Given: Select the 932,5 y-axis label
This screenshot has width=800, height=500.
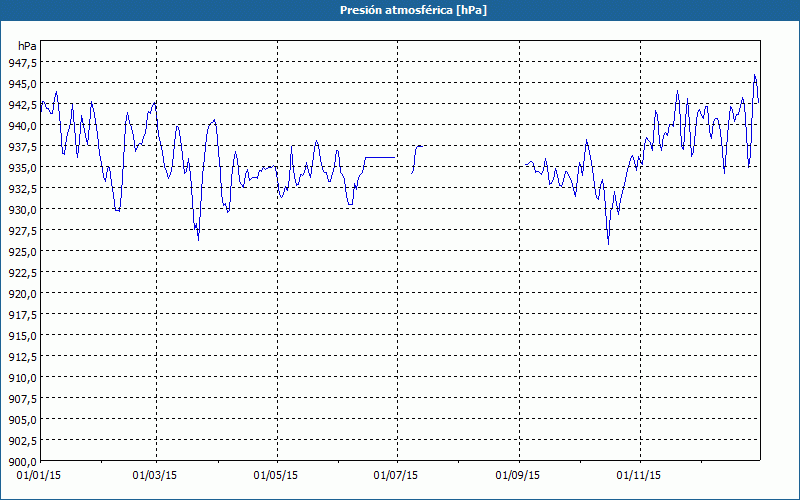Looking at the screenshot, I should click(22, 188).
